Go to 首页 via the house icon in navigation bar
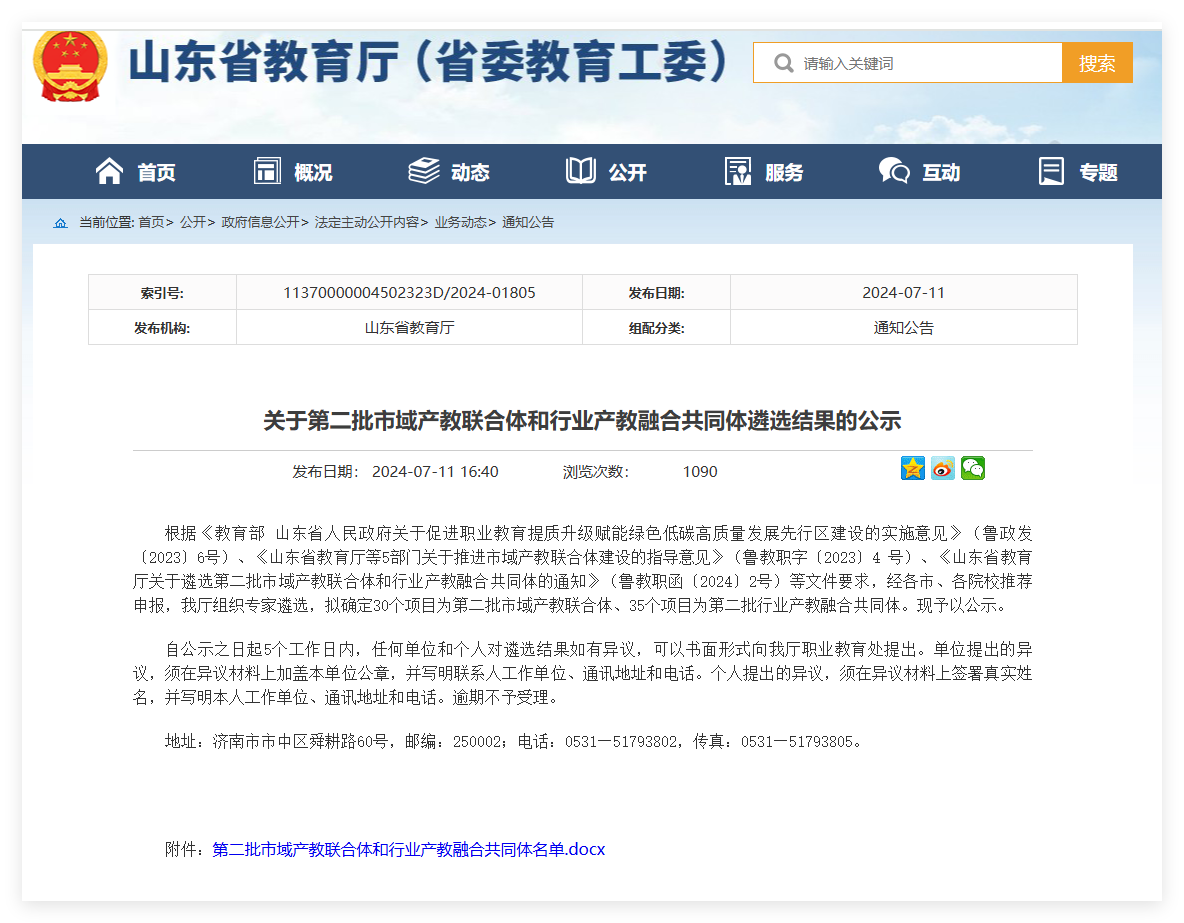Image resolution: width=1184 pixels, height=923 pixels. point(109,172)
